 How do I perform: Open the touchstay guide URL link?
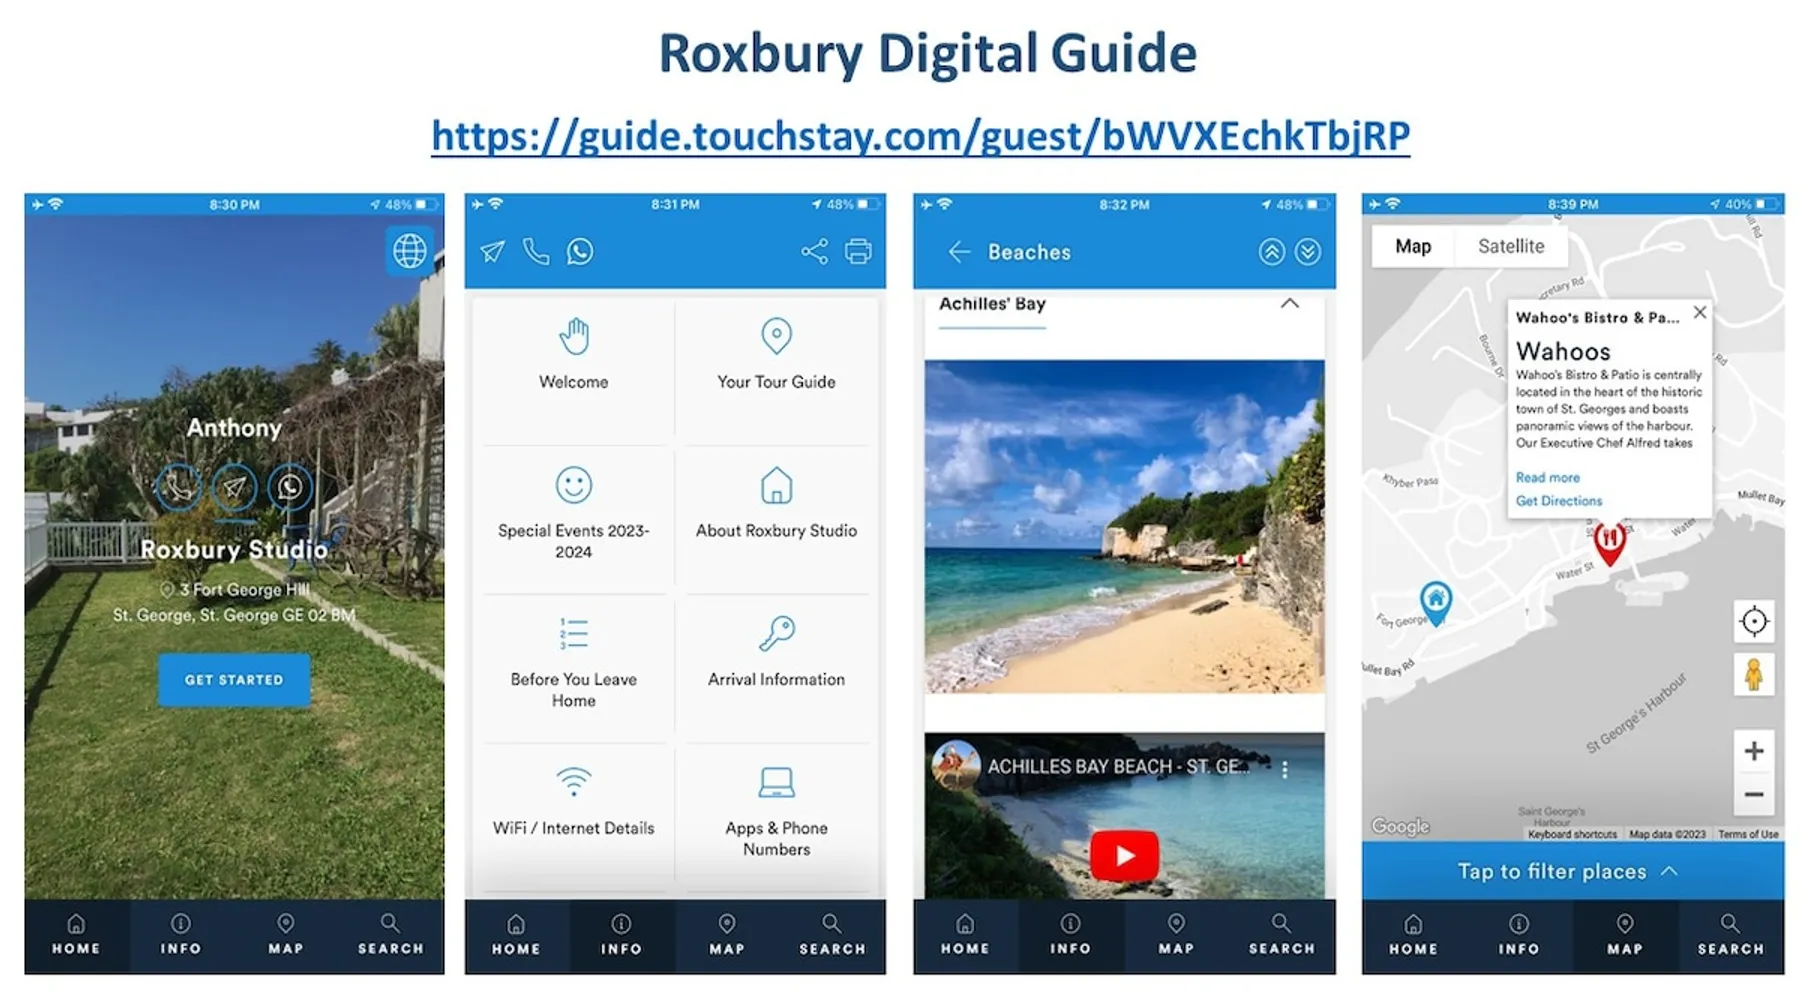(920, 136)
